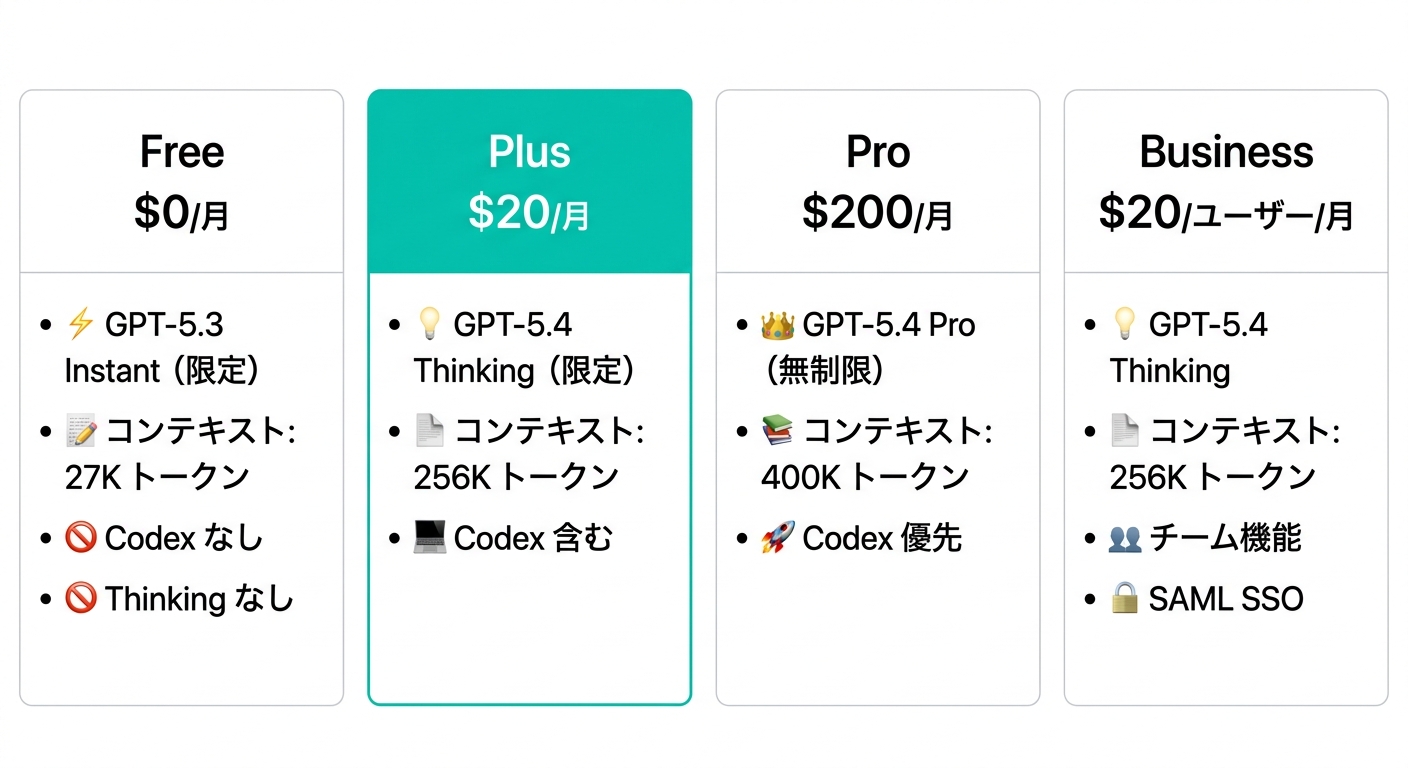Click the crown icon beside GPT-5.4 Pro
1408x768 pixels.
tap(777, 325)
